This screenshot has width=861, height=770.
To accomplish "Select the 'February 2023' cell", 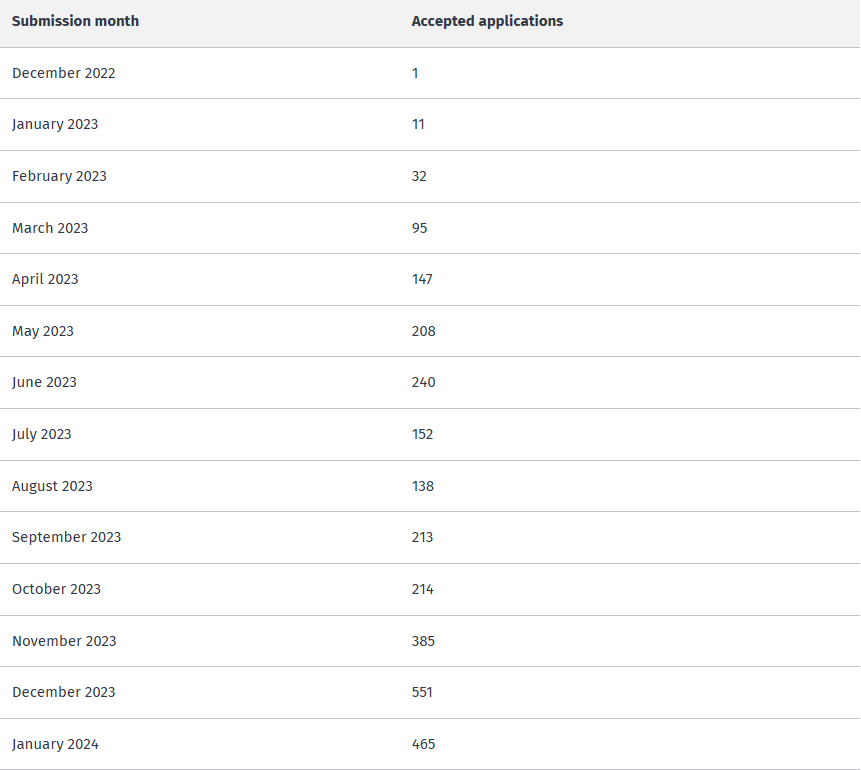I will 59,176.
